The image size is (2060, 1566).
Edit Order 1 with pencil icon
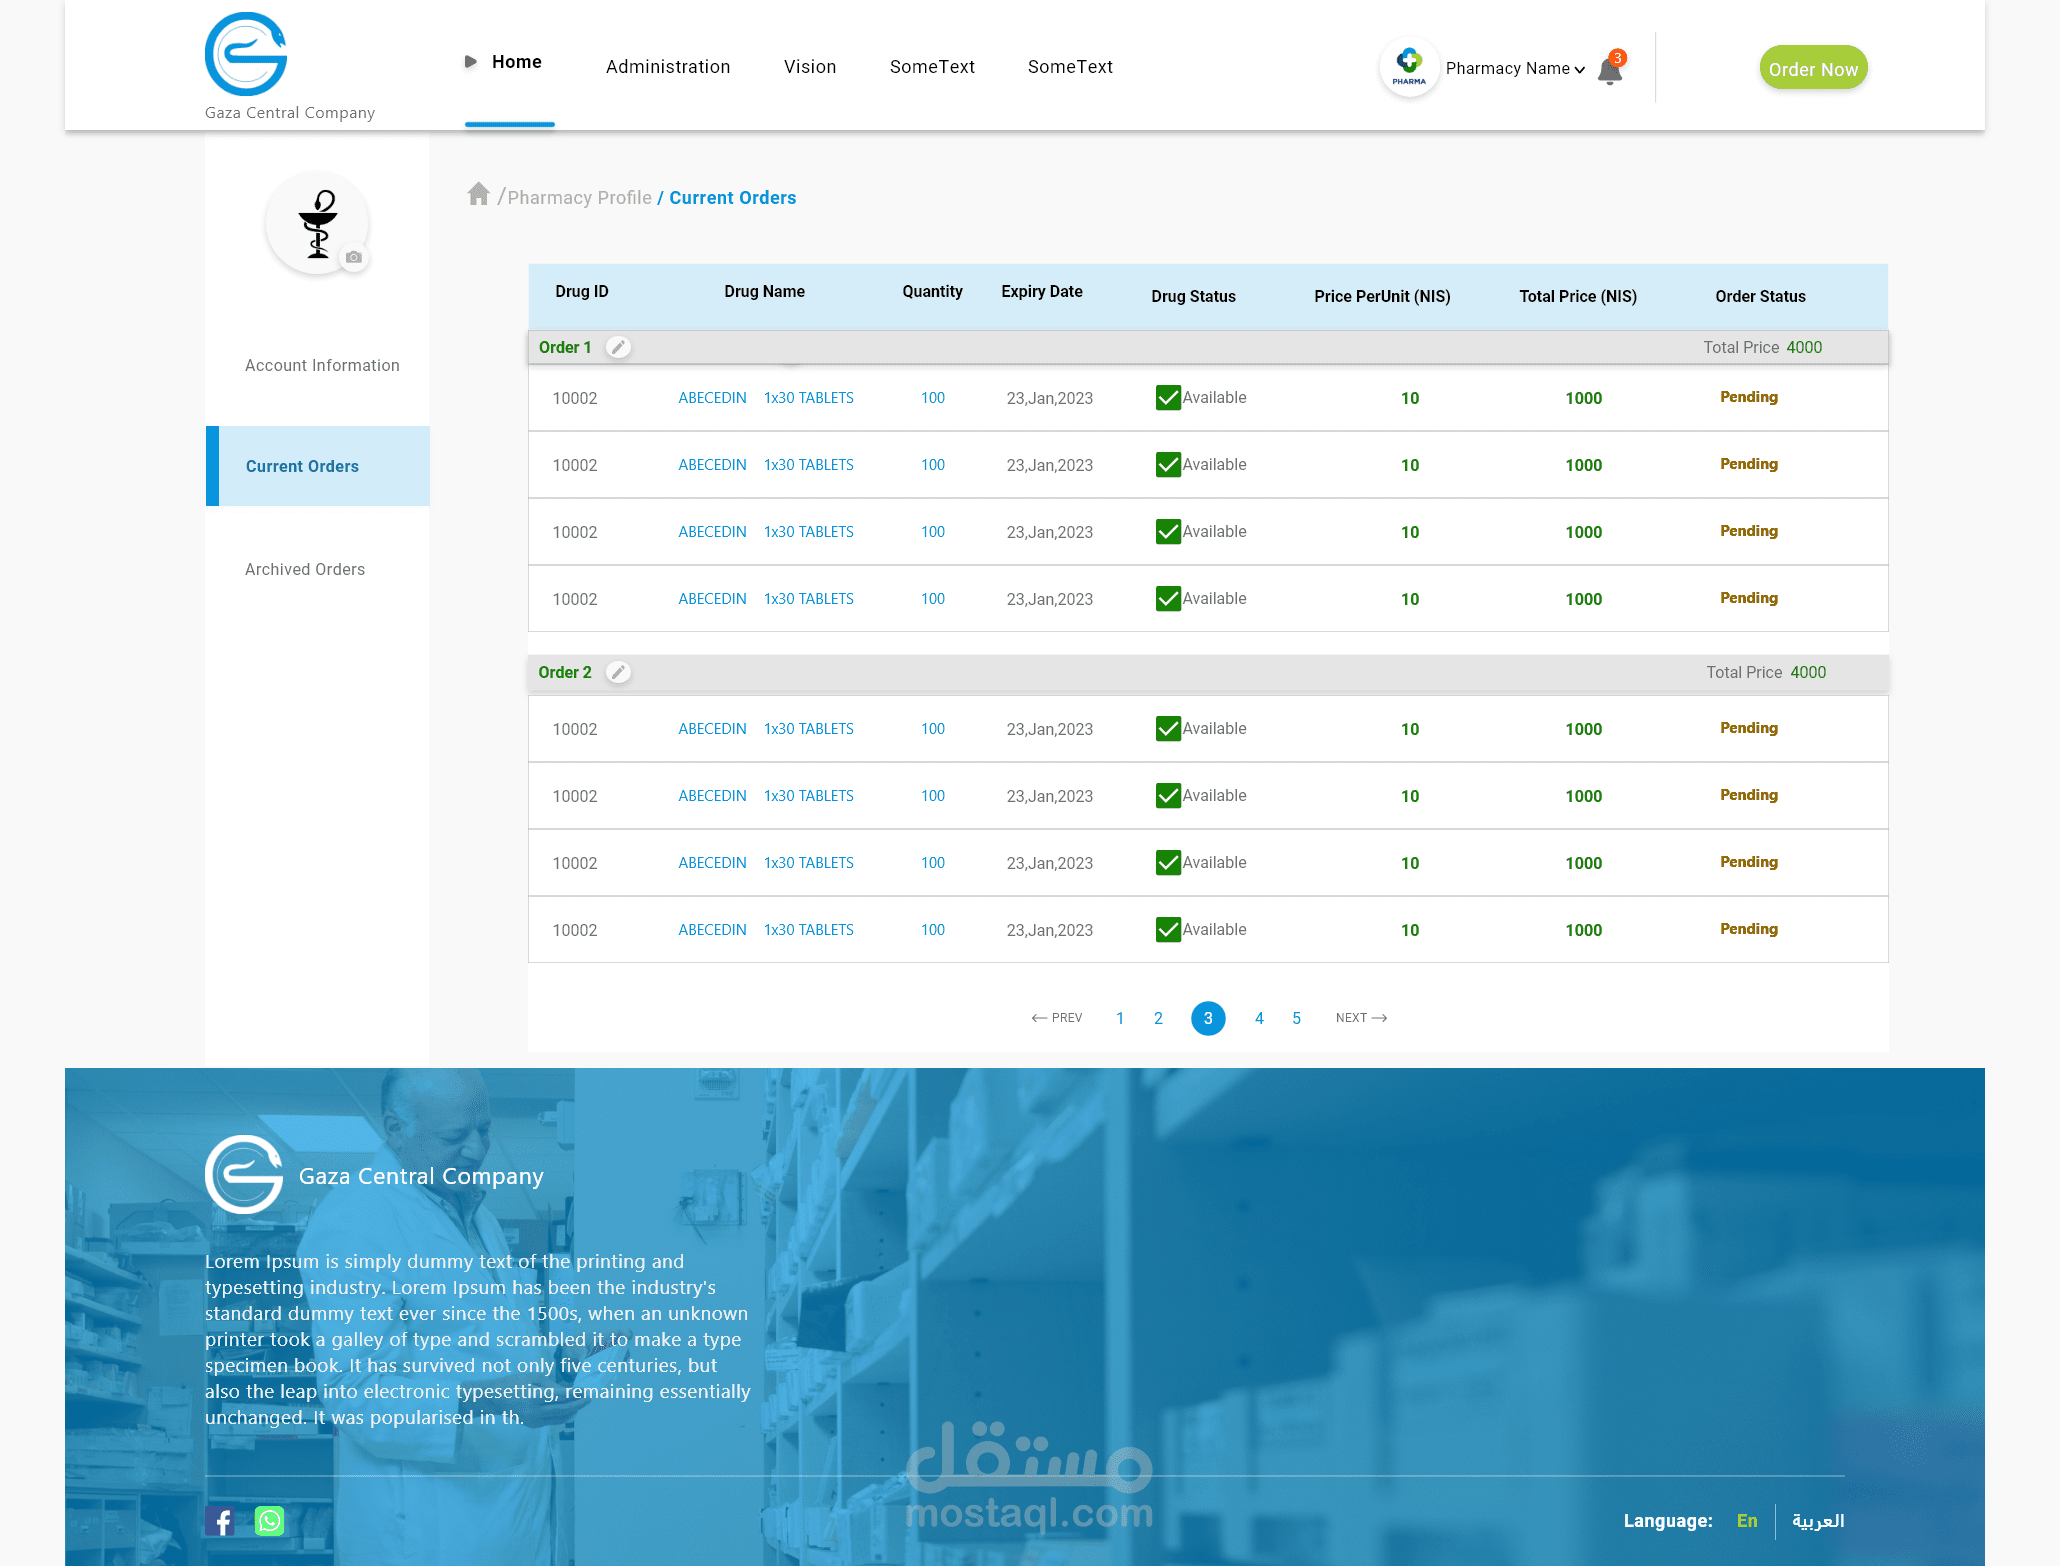pos(618,347)
